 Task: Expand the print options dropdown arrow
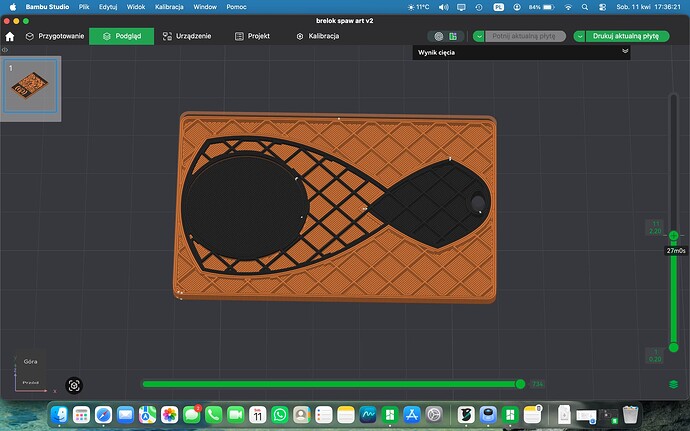580,37
